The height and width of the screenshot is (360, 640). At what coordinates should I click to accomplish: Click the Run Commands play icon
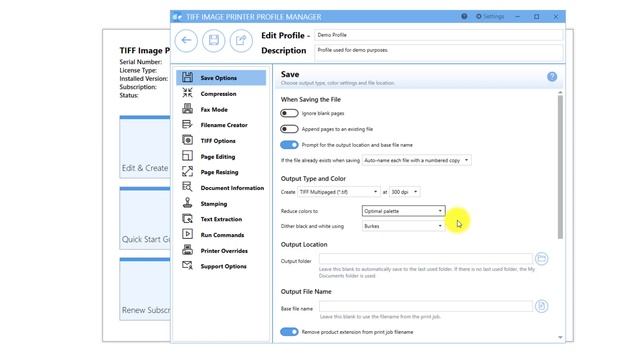[x=187, y=234]
